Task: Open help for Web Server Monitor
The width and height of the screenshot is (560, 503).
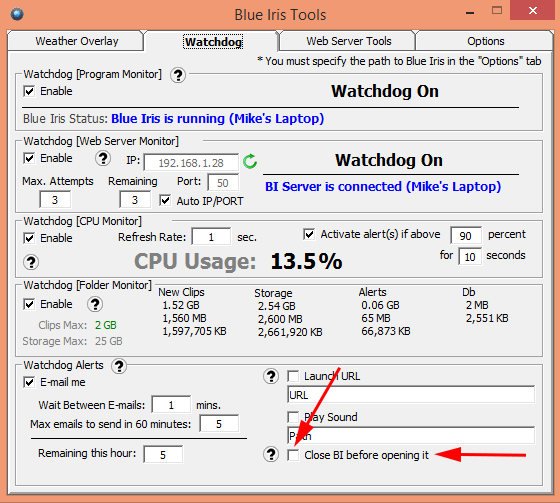Action: click(x=103, y=158)
